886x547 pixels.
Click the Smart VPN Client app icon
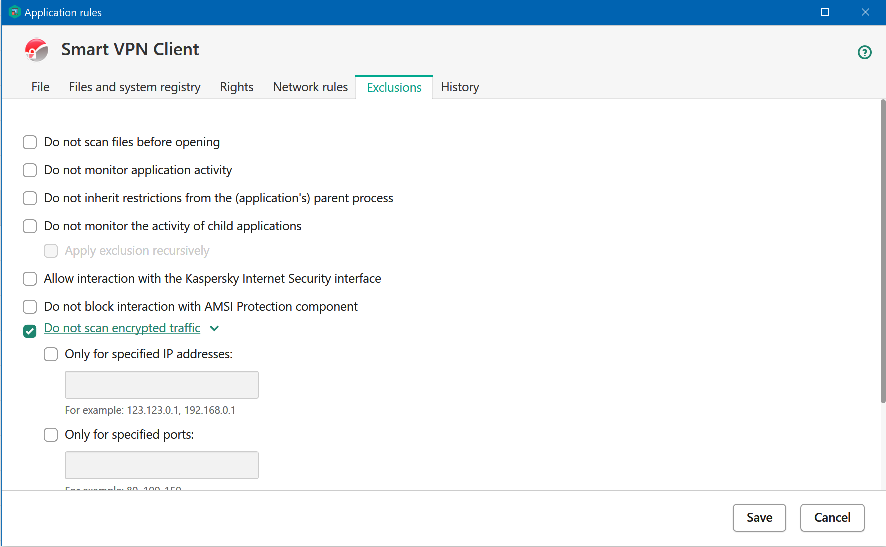point(37,50)
